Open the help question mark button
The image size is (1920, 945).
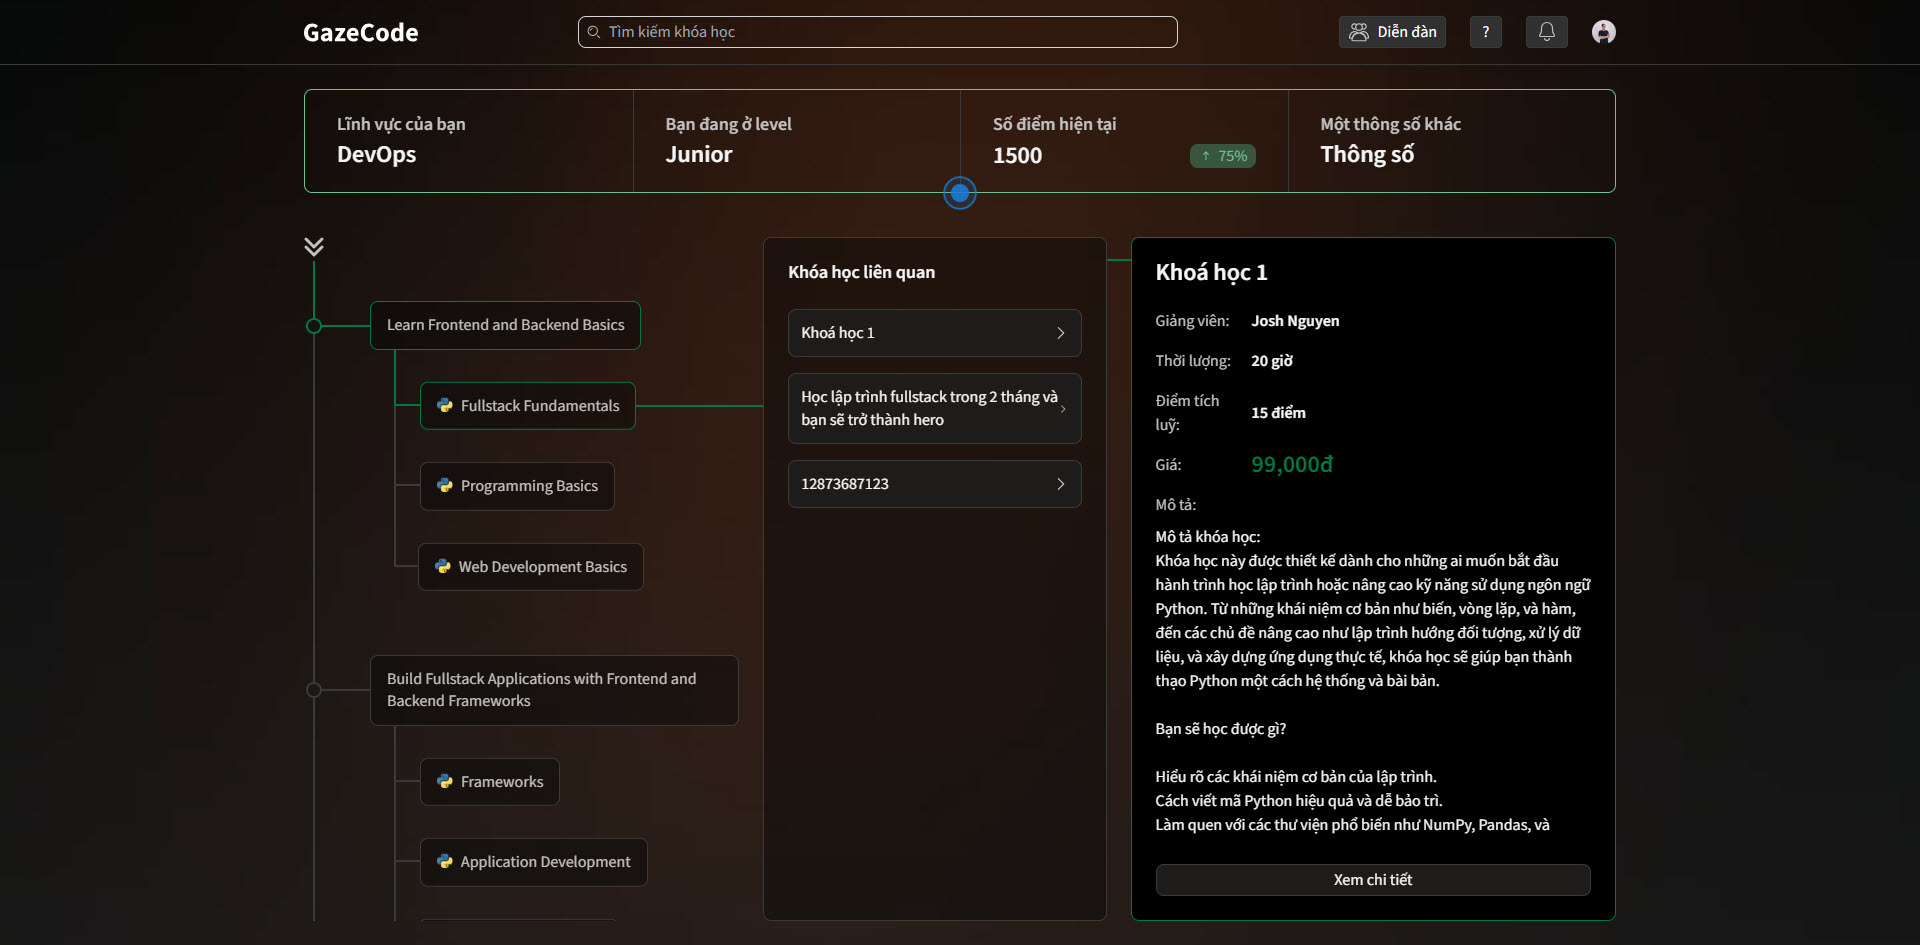coord(1485,32)
